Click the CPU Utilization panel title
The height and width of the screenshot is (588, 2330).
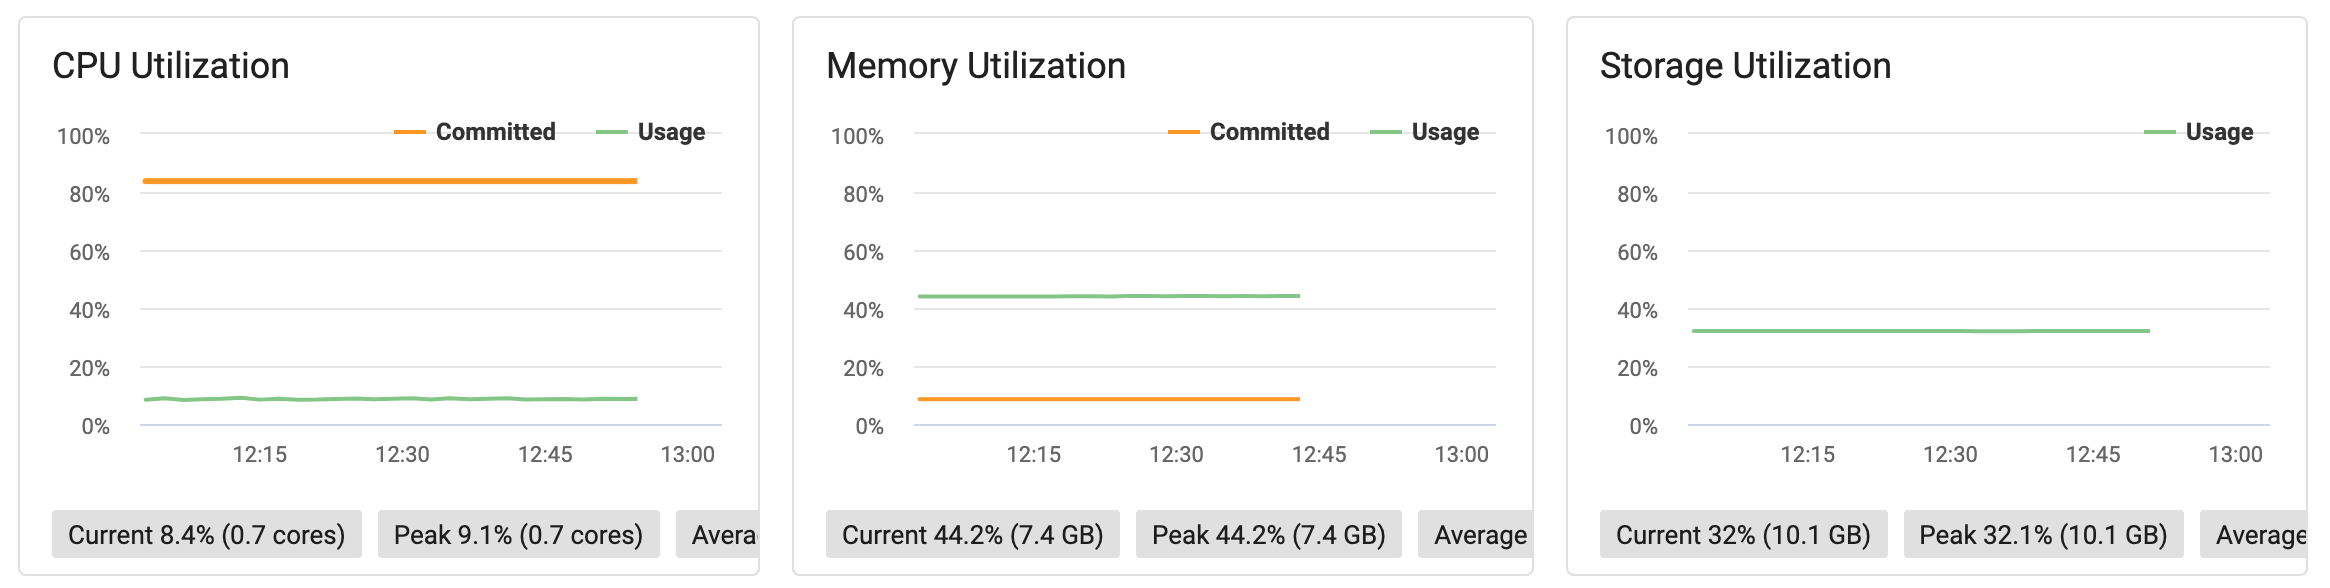[171, 66]
